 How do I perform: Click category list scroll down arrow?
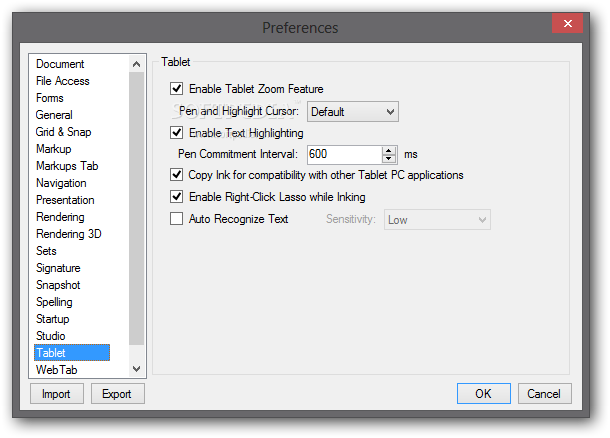tap(137, 369)
